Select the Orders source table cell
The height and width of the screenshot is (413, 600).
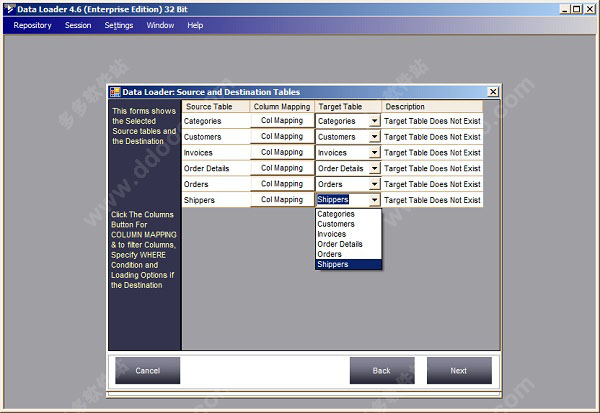pos(216,184)
